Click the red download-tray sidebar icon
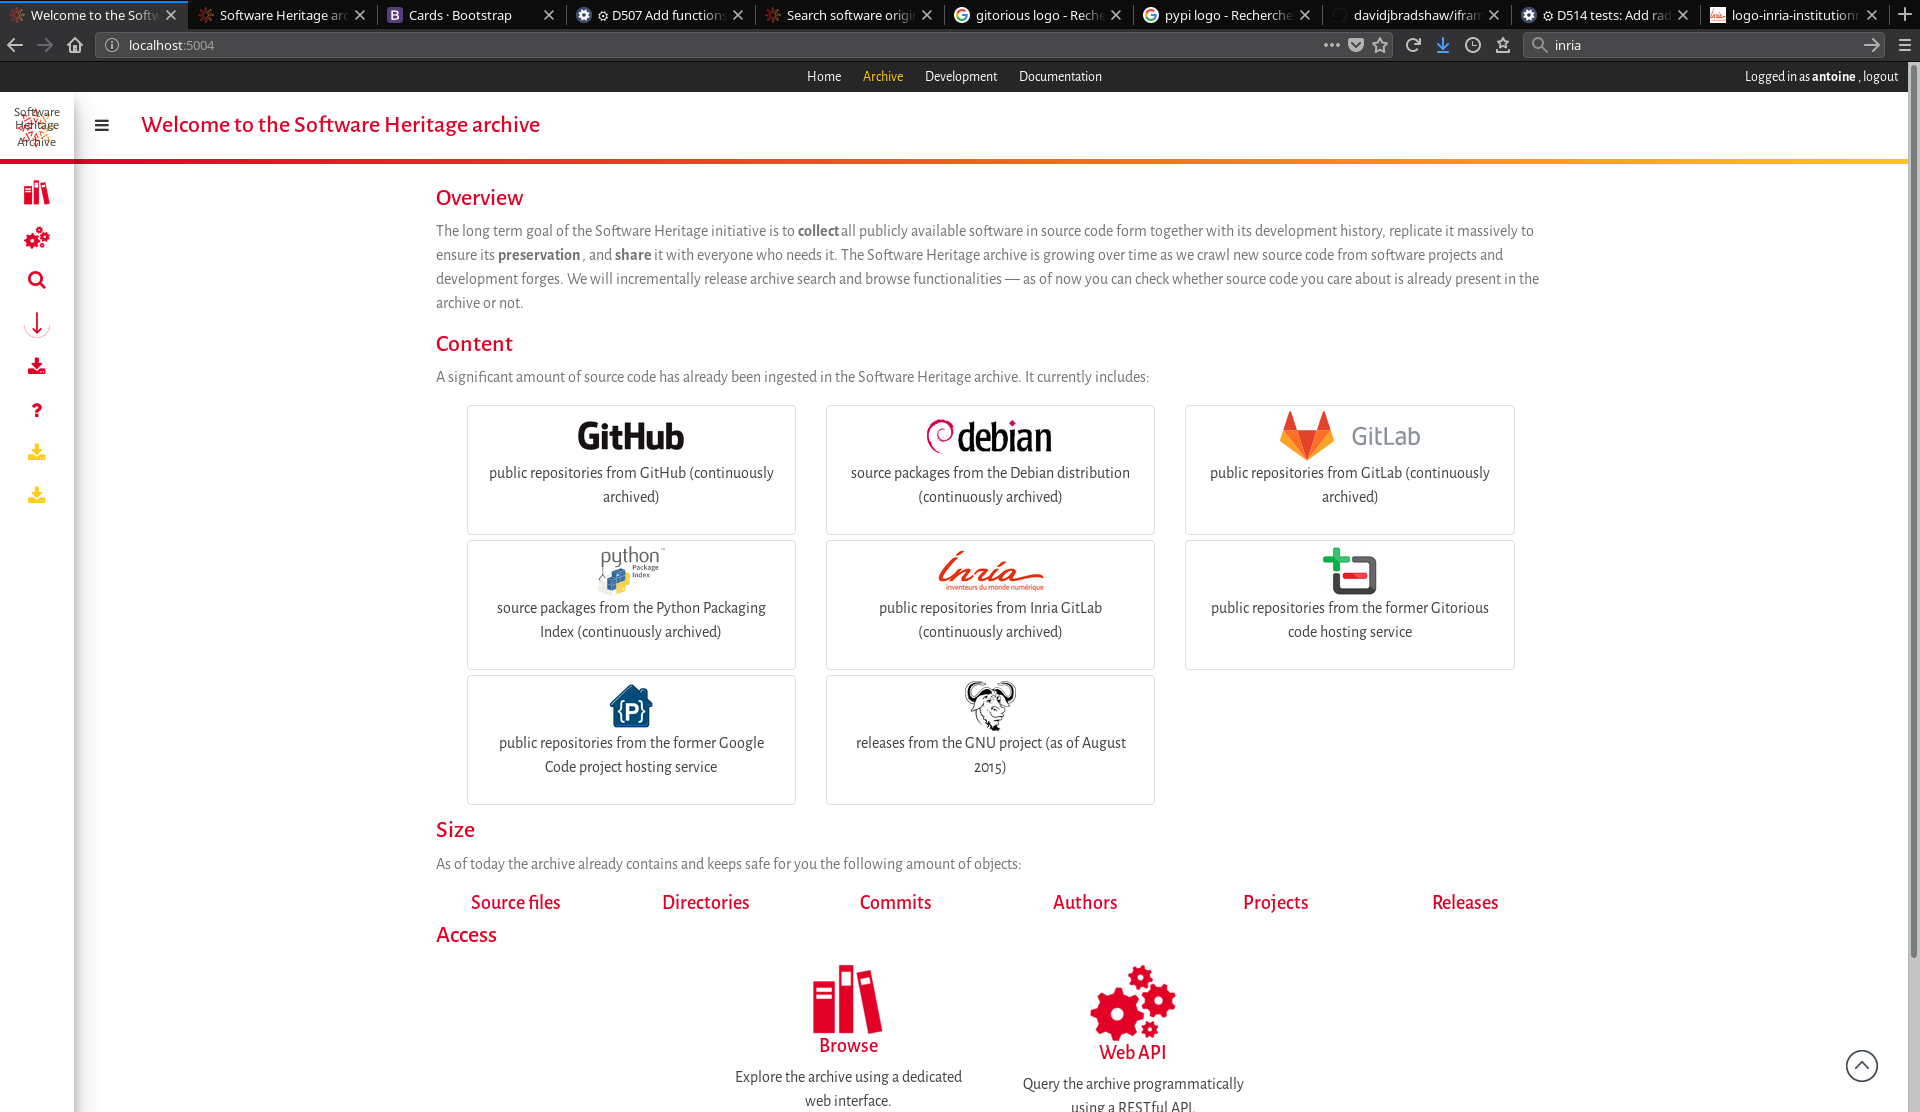The width and height of the screenshot is (1920, 1112). coord(37,366)
